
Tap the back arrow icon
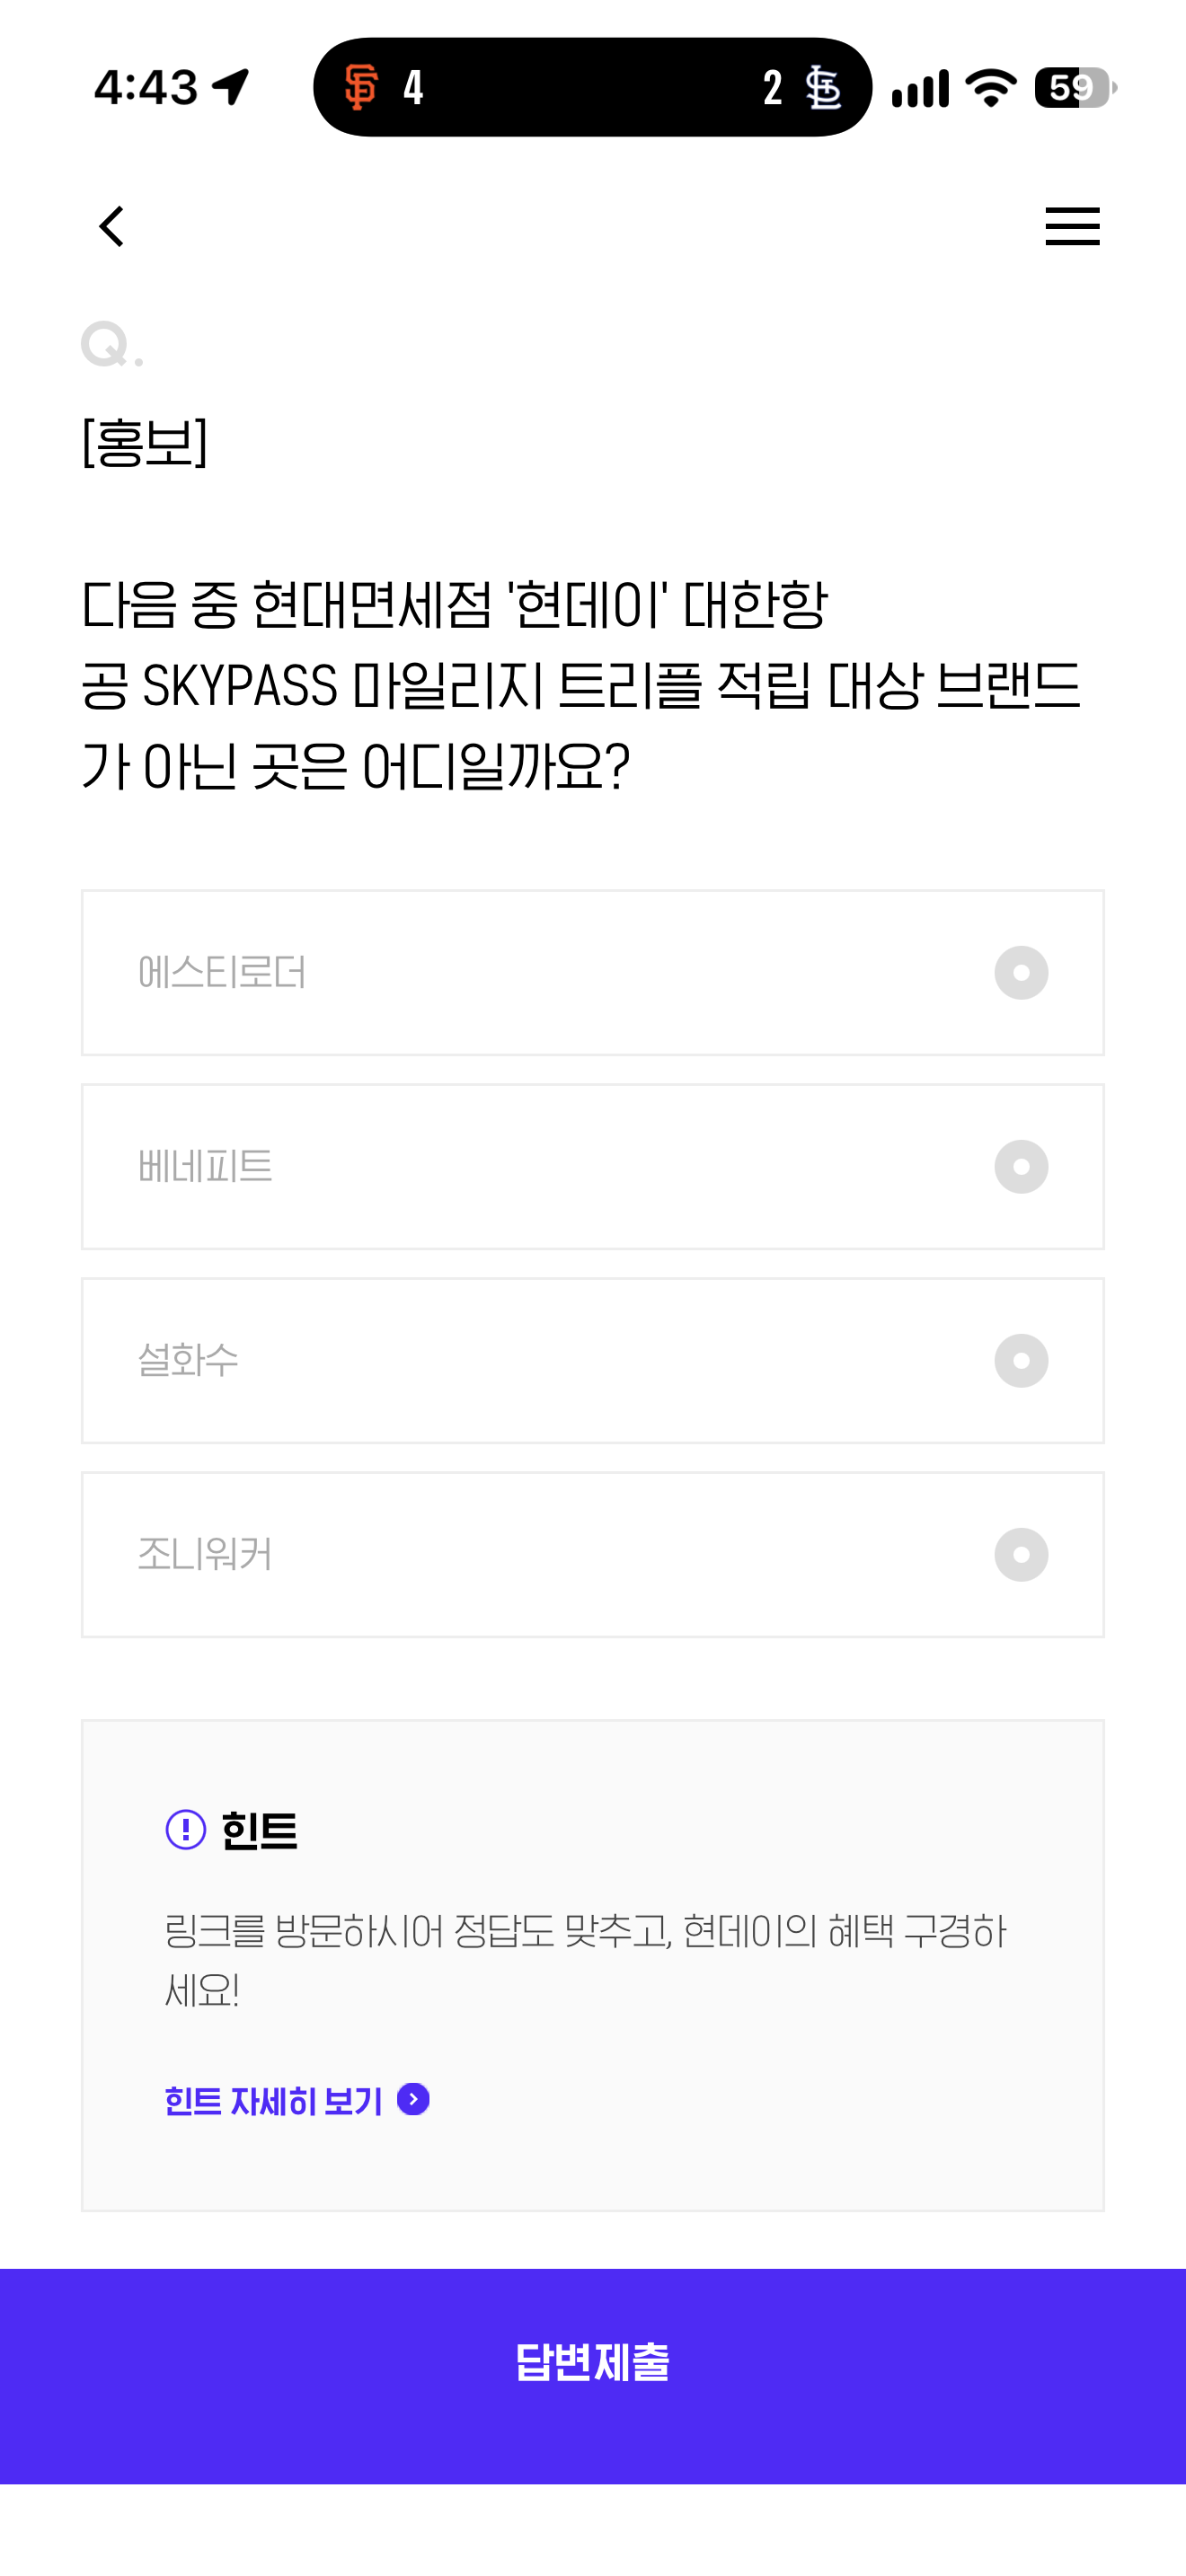pos(112,226)
